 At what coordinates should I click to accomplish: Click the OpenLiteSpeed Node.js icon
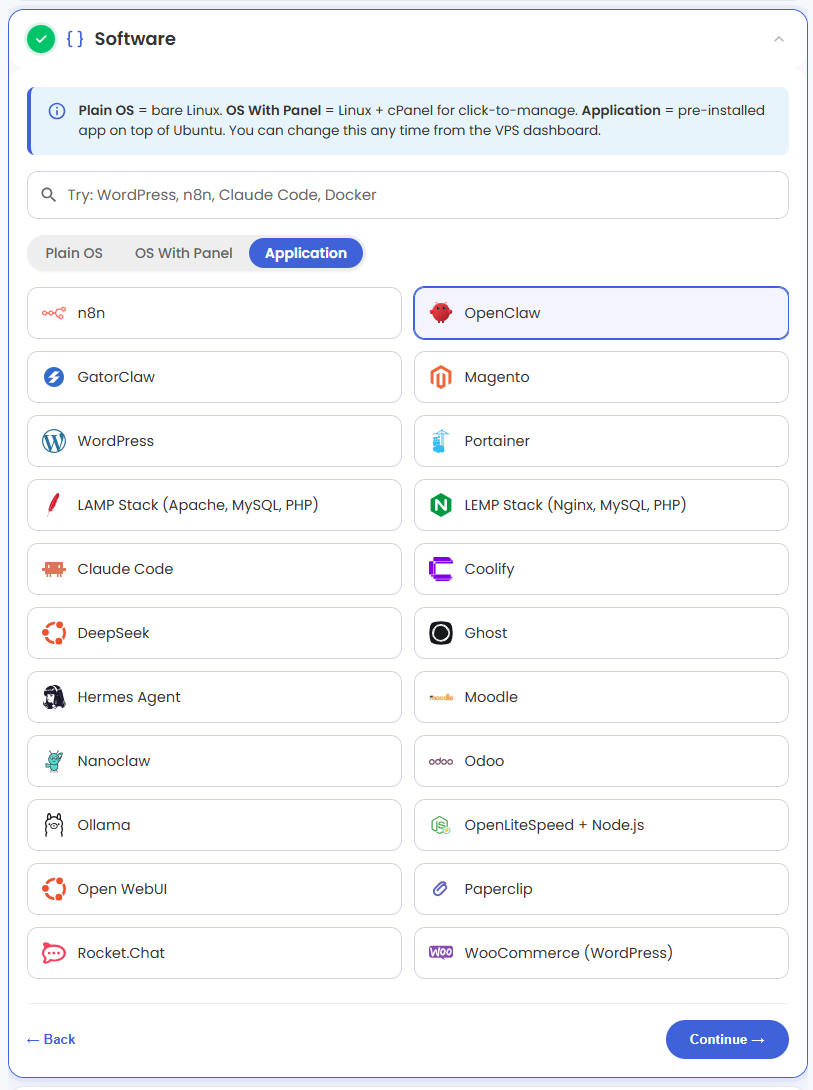(x=441, y=825)
